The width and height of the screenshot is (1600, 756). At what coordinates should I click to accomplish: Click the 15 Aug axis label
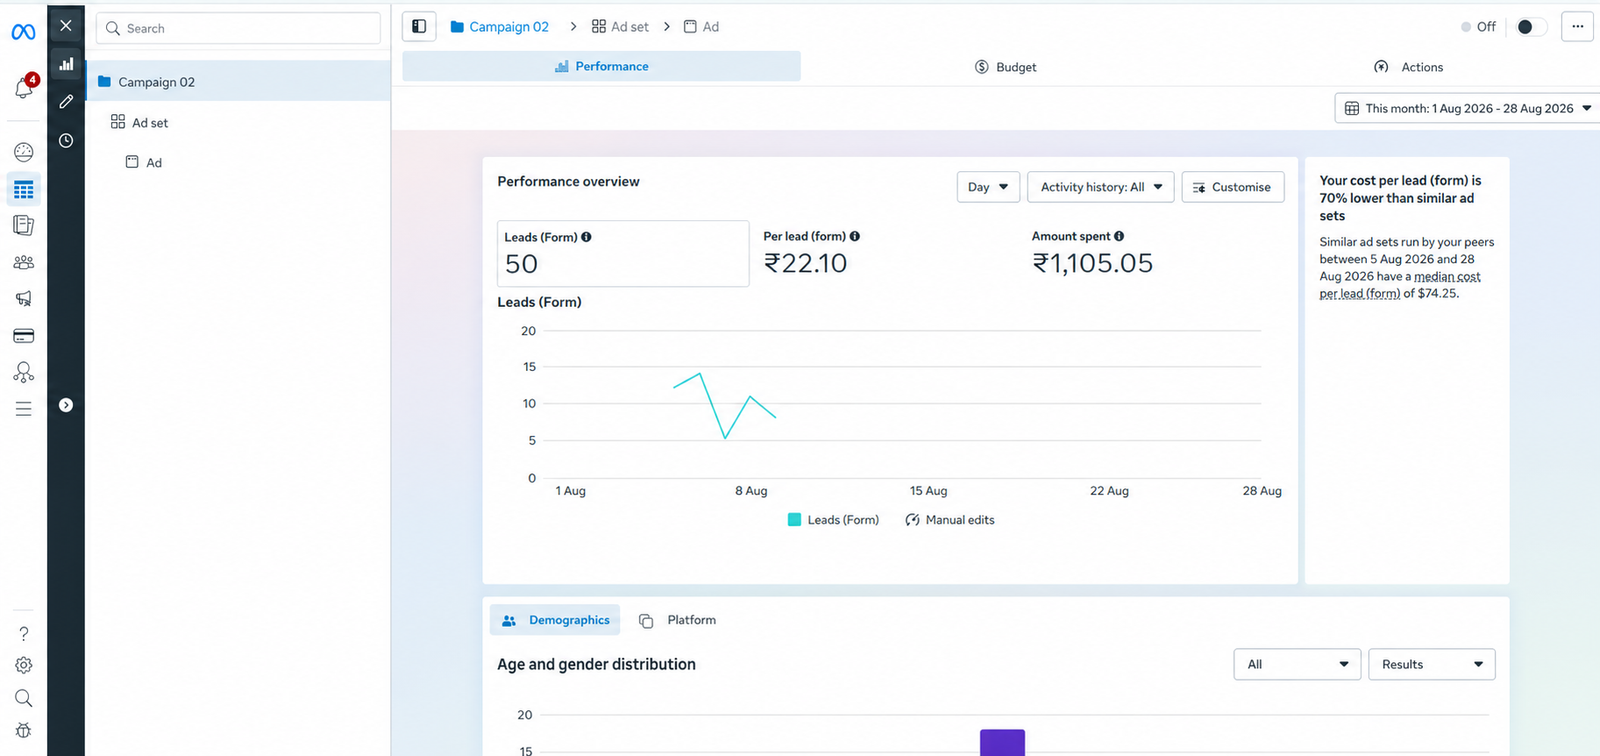coord(928,491)
